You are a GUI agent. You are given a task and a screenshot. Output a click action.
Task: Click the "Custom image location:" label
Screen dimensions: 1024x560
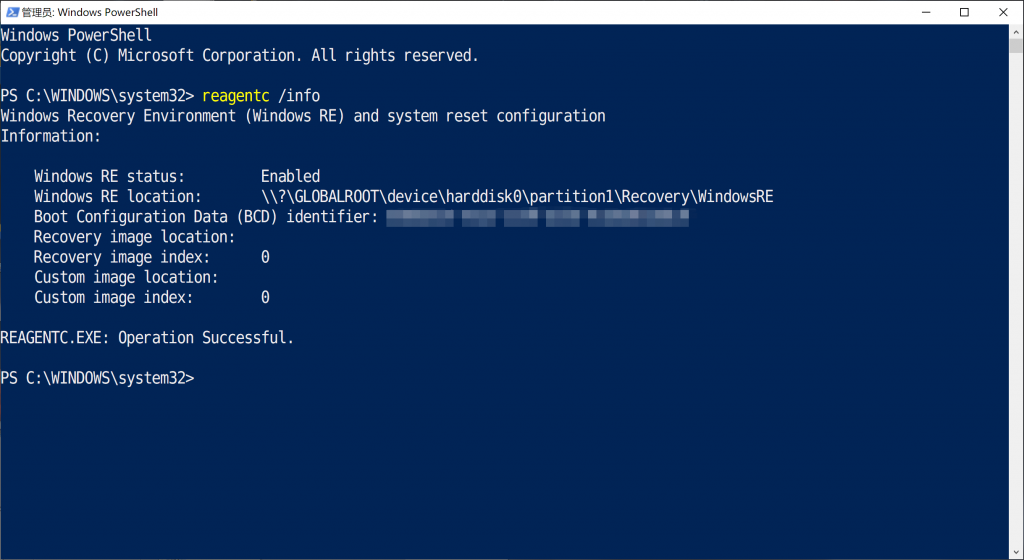point(126,277)
